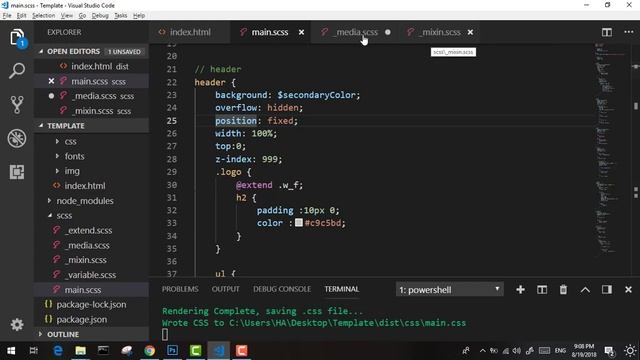Open Photoshop from the taskbar
The width and height of the screenshot is (640, 360).
click(x=172, y=351)
